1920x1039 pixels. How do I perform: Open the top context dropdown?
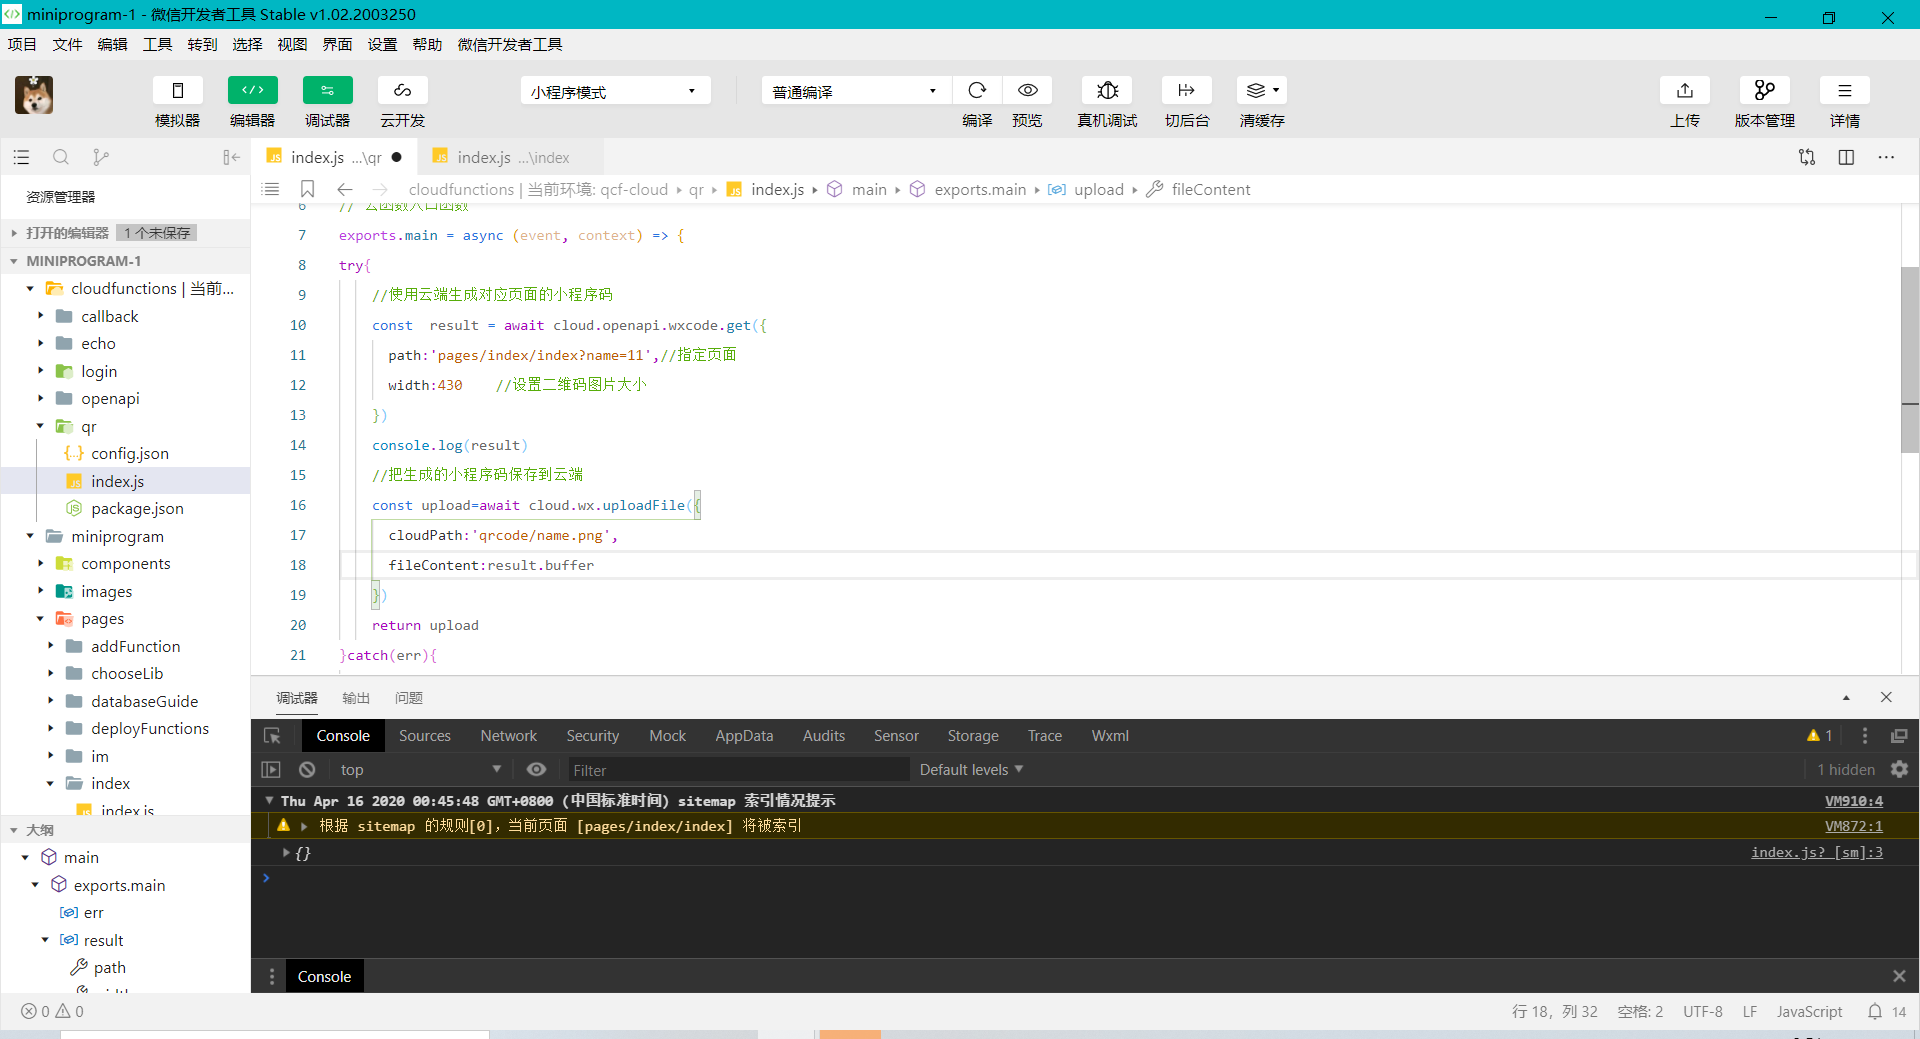coord(420,769)
